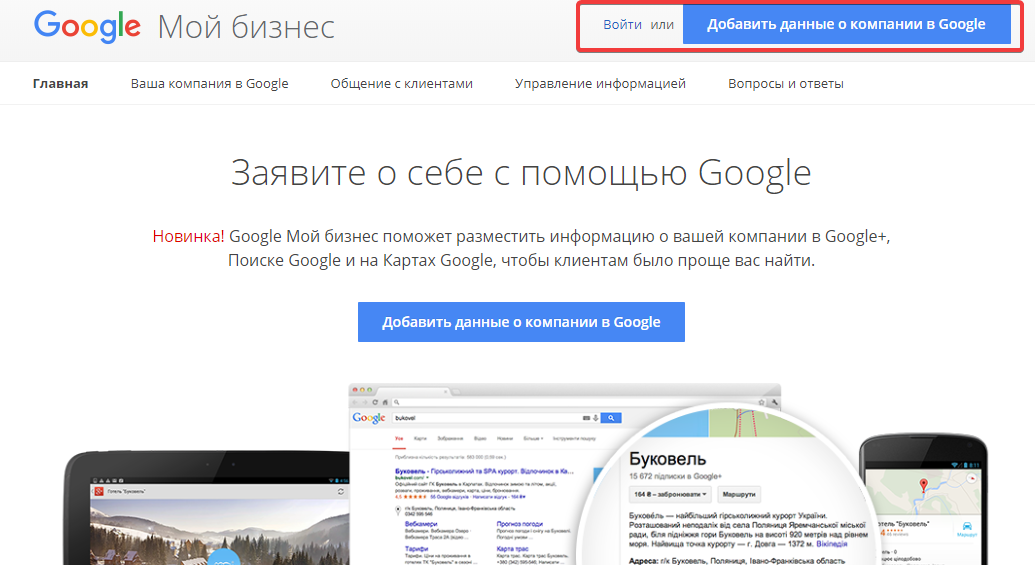Click the Google logo in header
This screenshot has height=565, width=1035.
click(87, 26)
